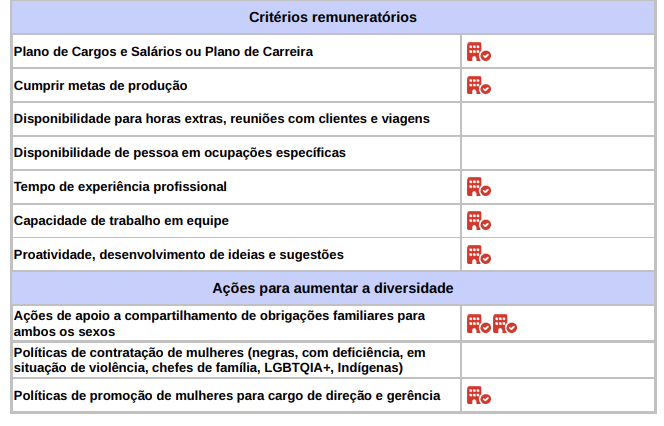Click the Tempo de experiência profissional label

120,187
